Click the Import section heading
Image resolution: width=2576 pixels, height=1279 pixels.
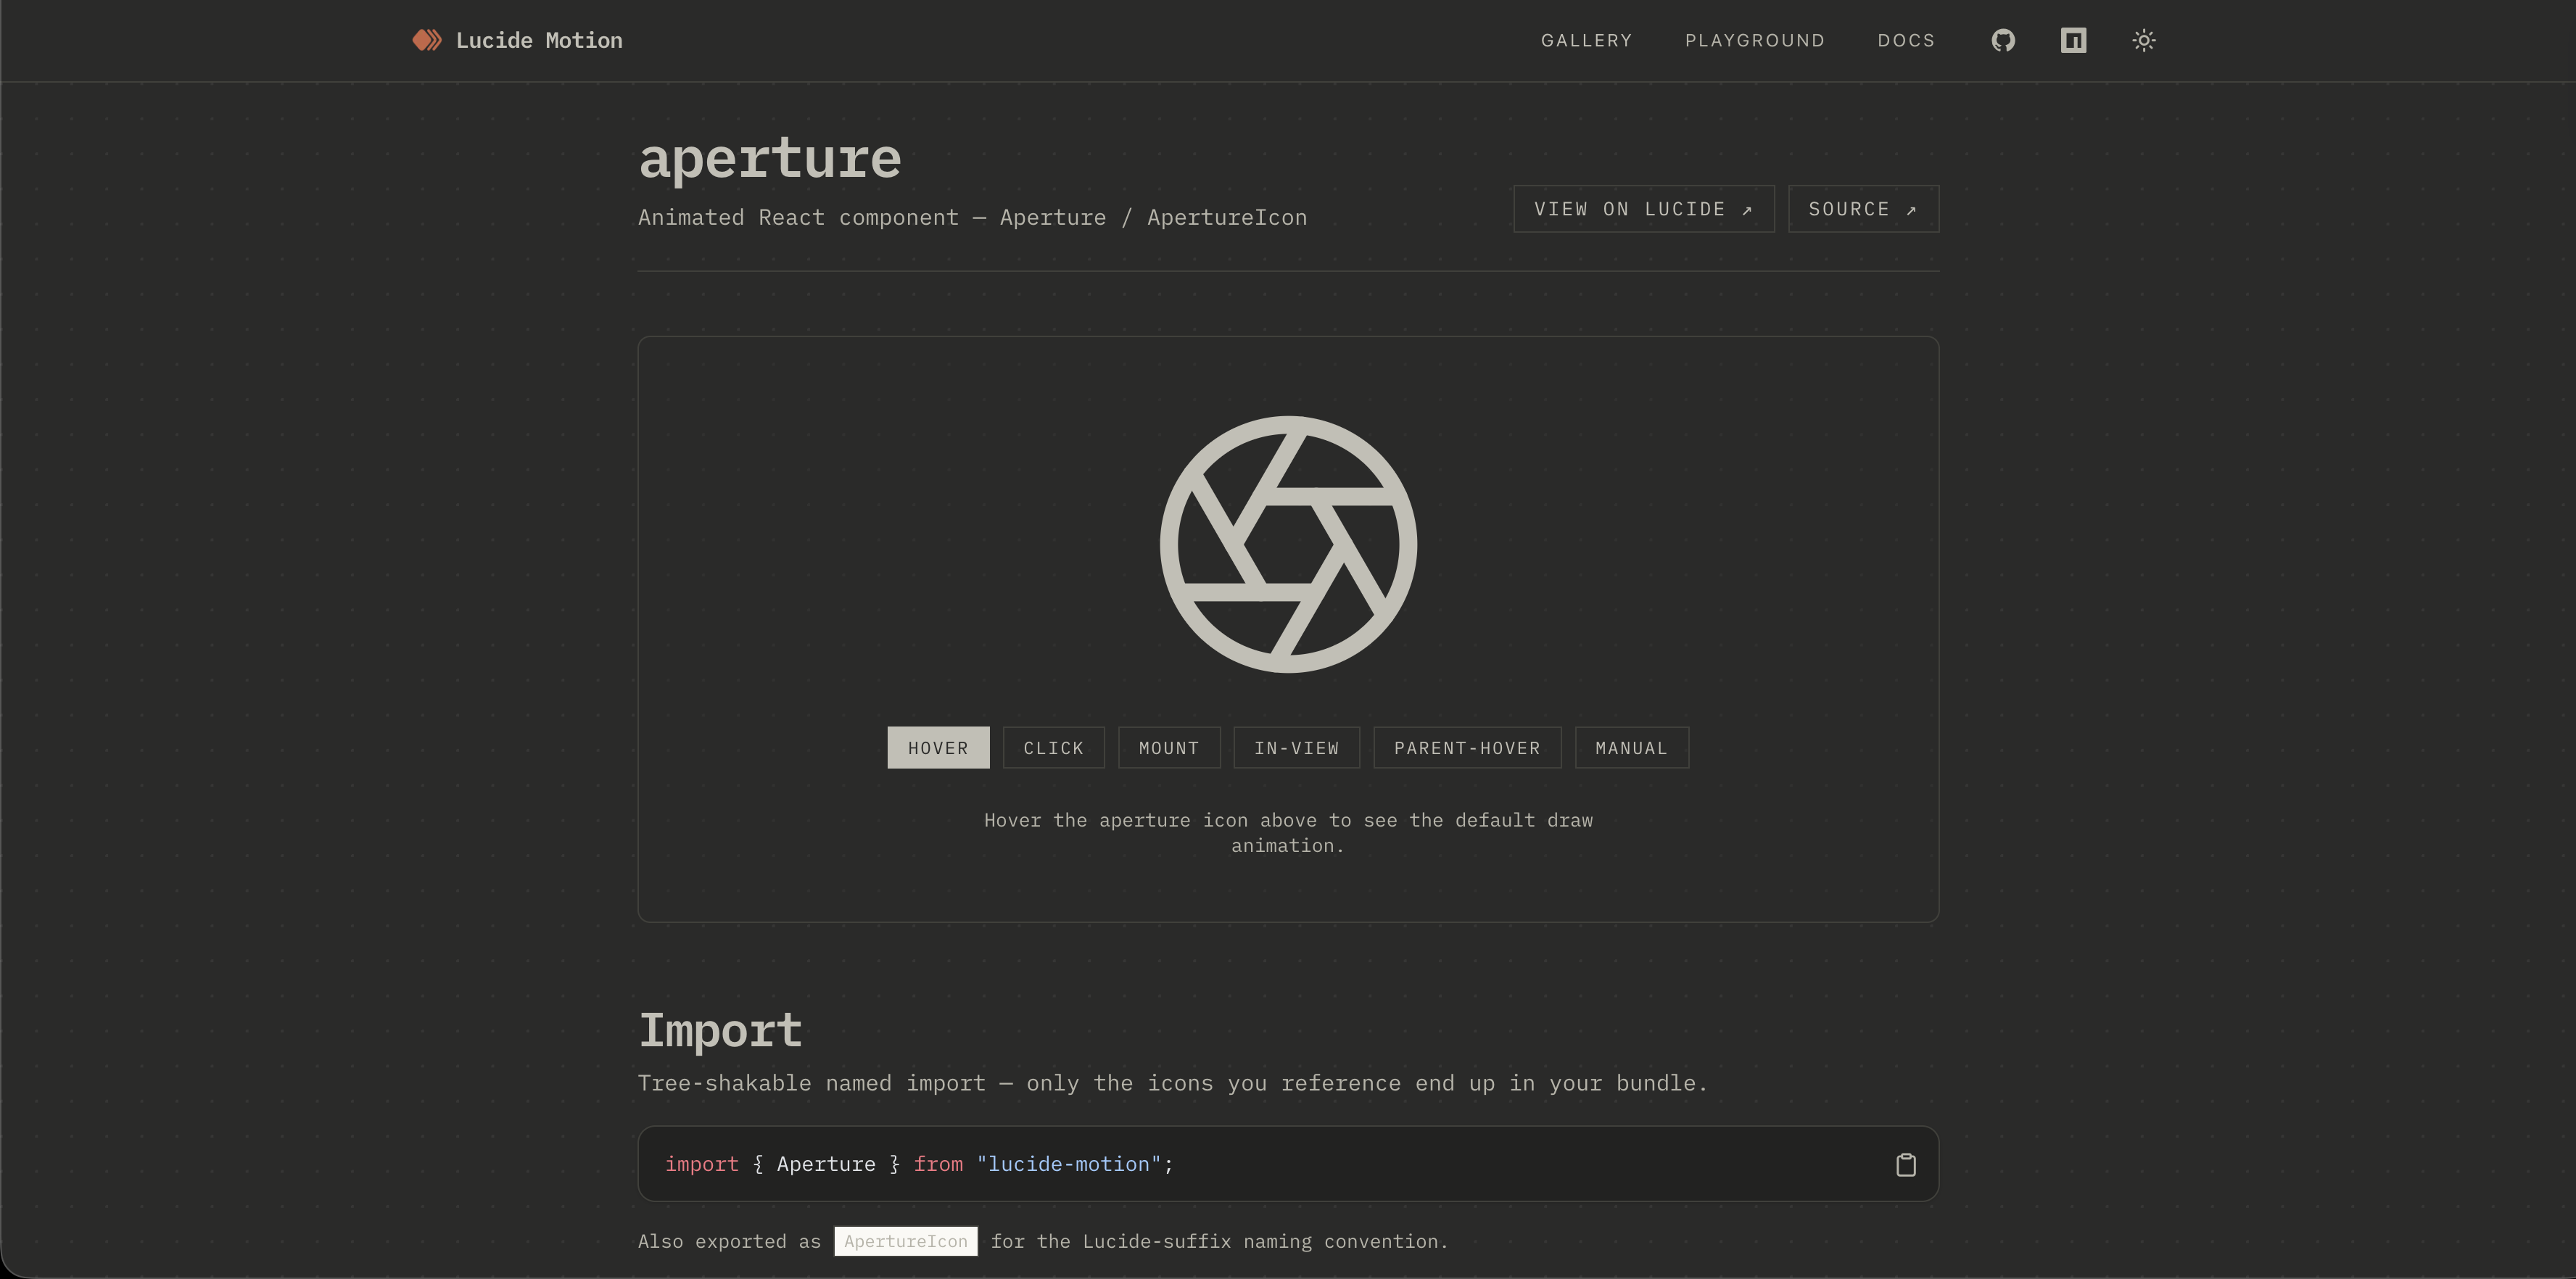click(x=720, y=1031)
